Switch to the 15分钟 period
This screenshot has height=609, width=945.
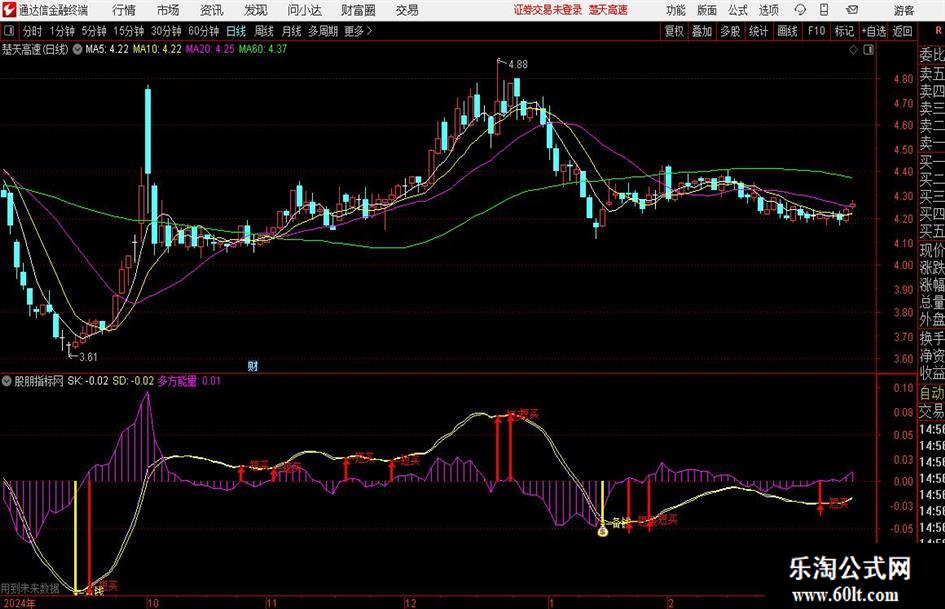click(128, 31)
